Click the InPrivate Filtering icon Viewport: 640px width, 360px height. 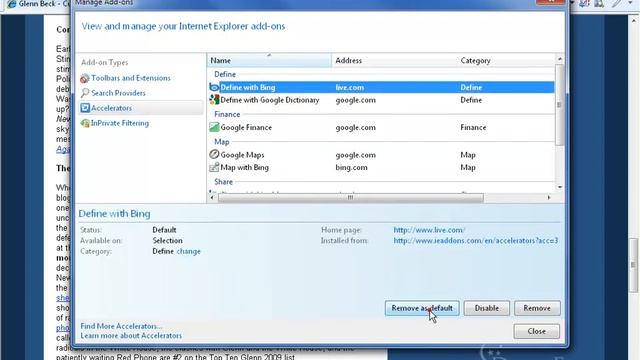tap(85, 123)
